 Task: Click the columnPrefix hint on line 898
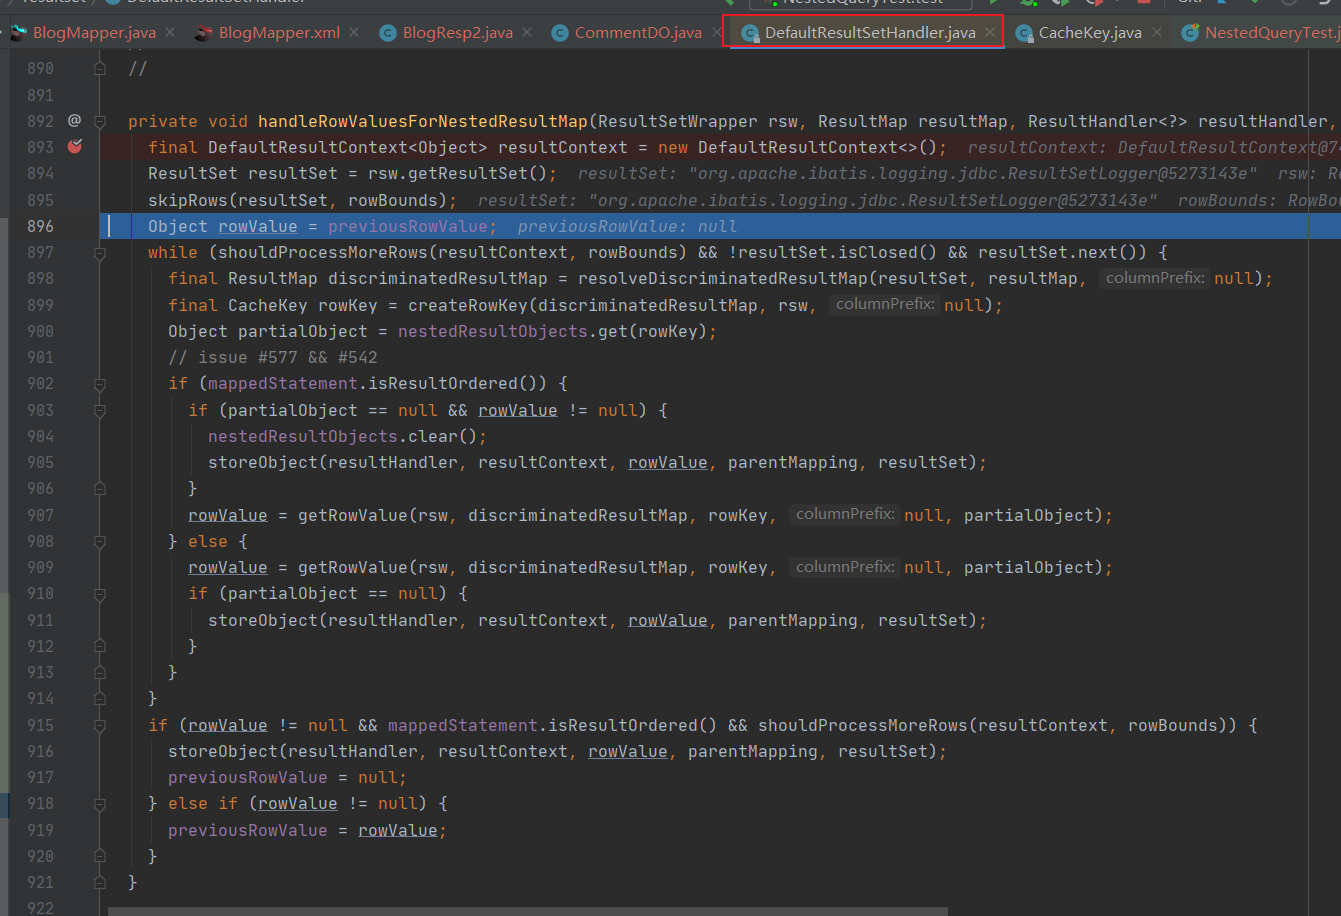pyautogui.click(x=1154, y=278)
